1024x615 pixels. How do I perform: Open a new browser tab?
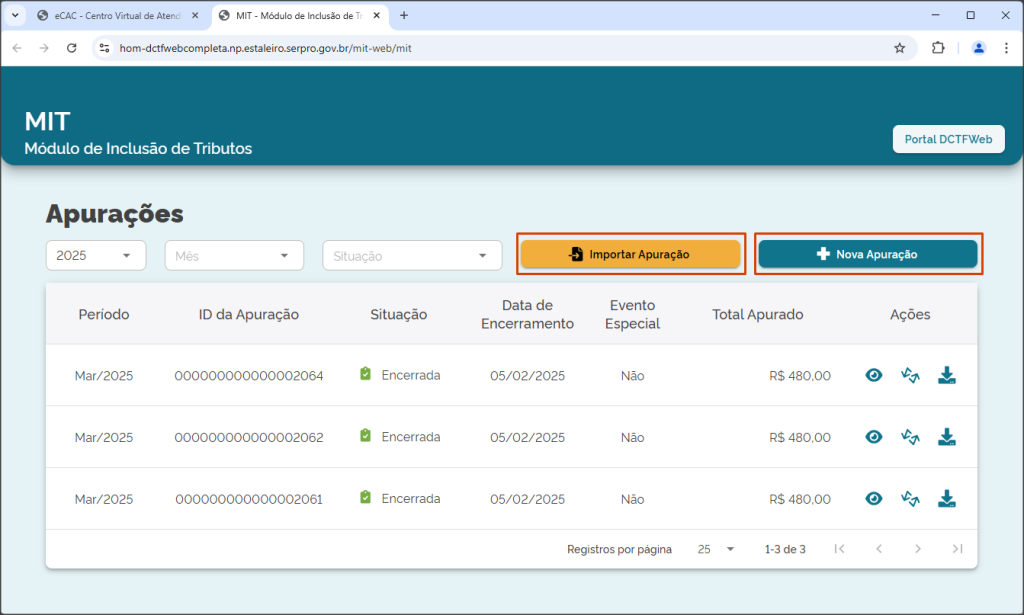tap(404, 16)
